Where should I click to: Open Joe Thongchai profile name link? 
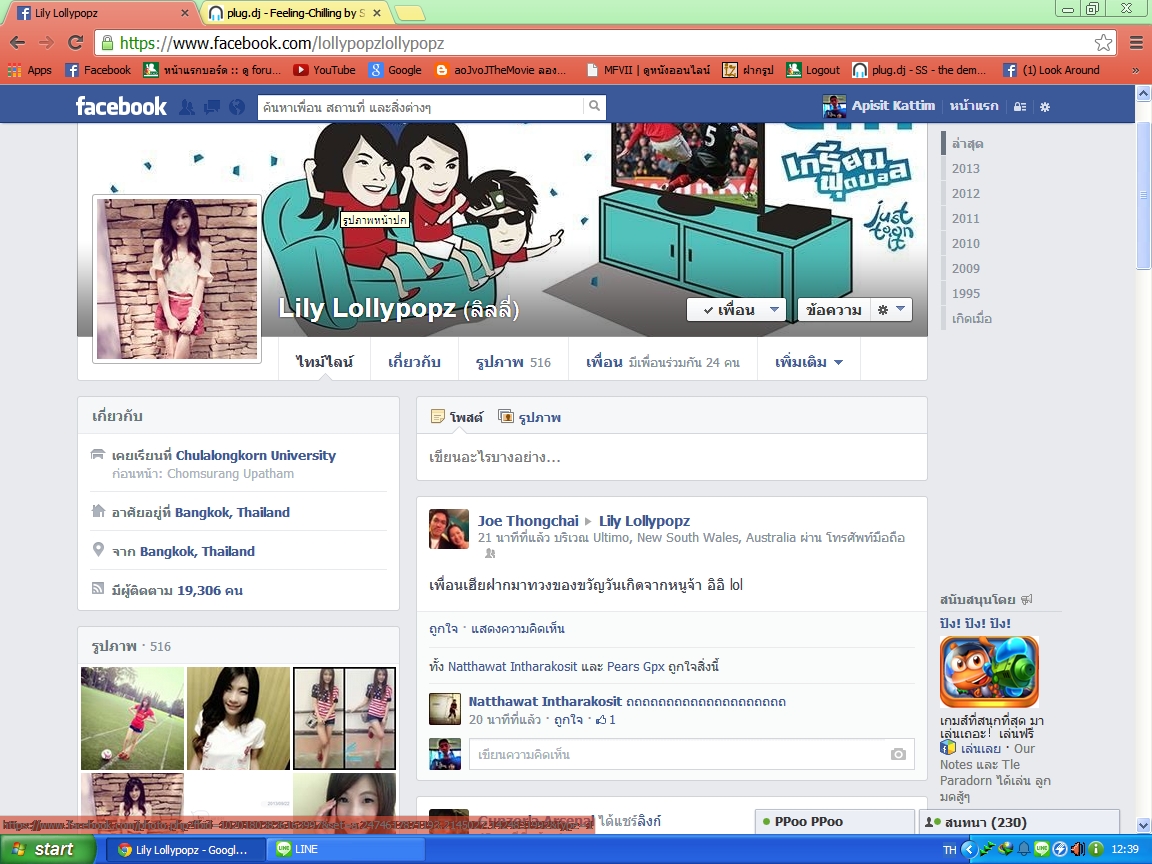528,520
